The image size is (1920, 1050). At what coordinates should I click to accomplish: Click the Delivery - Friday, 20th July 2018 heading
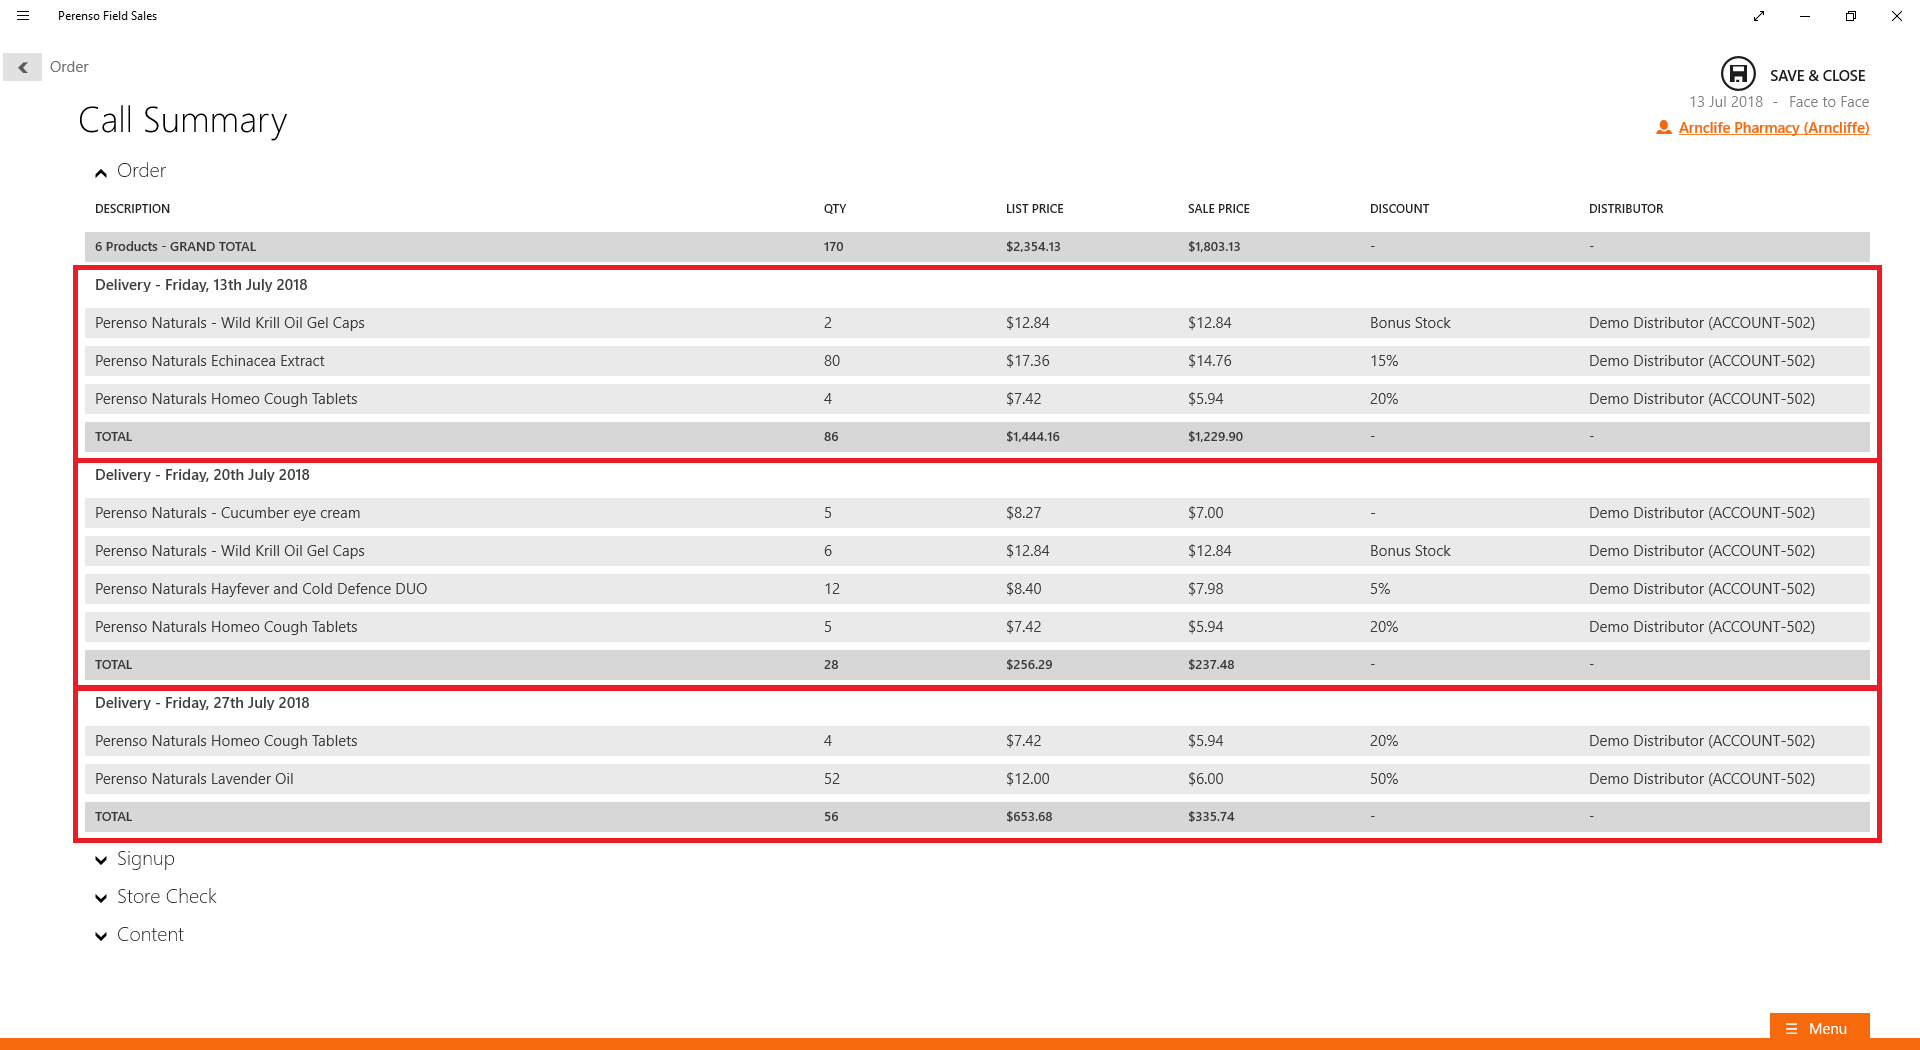coord(202,475)
